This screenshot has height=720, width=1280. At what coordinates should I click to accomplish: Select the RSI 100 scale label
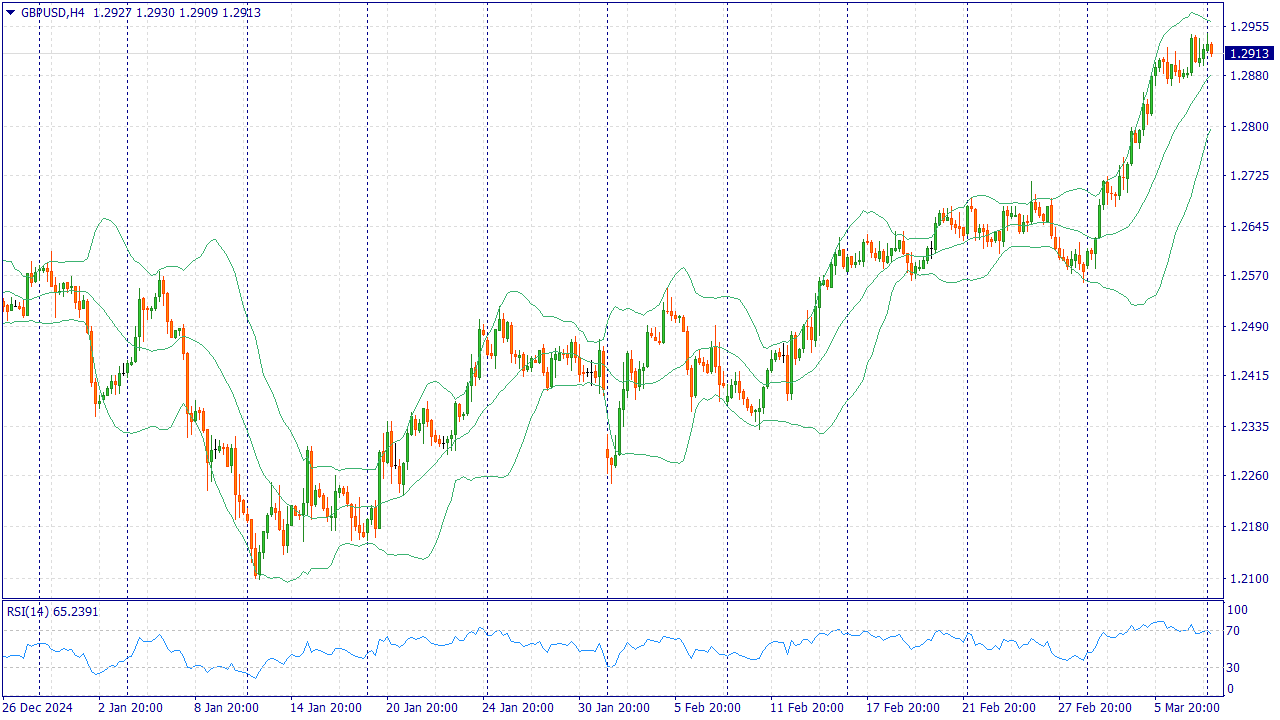1238,610
